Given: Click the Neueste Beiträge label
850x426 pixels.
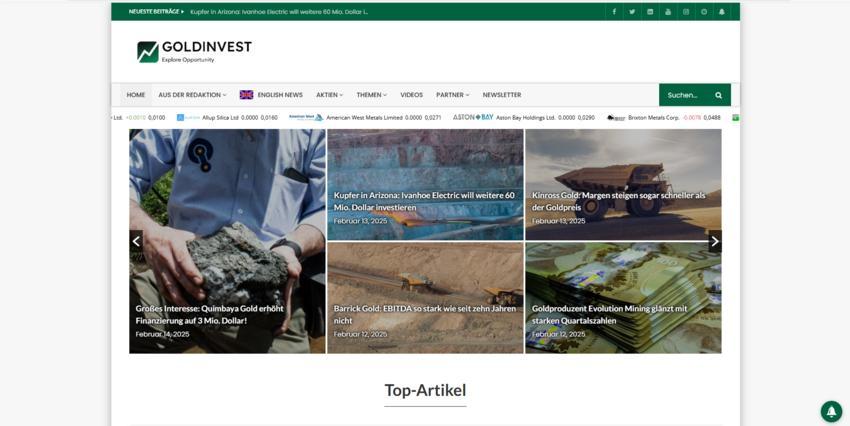Looking at the screenshot, I should (x=156, y=11).
